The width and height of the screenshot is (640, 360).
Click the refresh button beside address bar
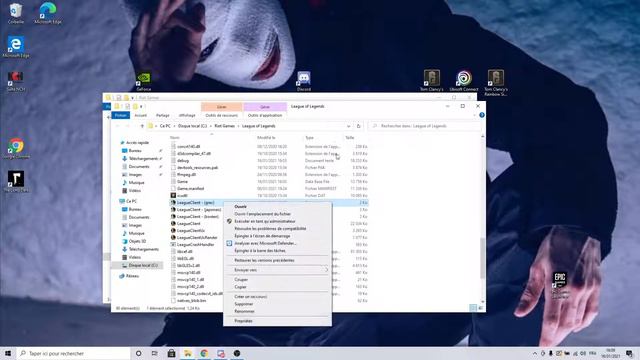[358, 126]
